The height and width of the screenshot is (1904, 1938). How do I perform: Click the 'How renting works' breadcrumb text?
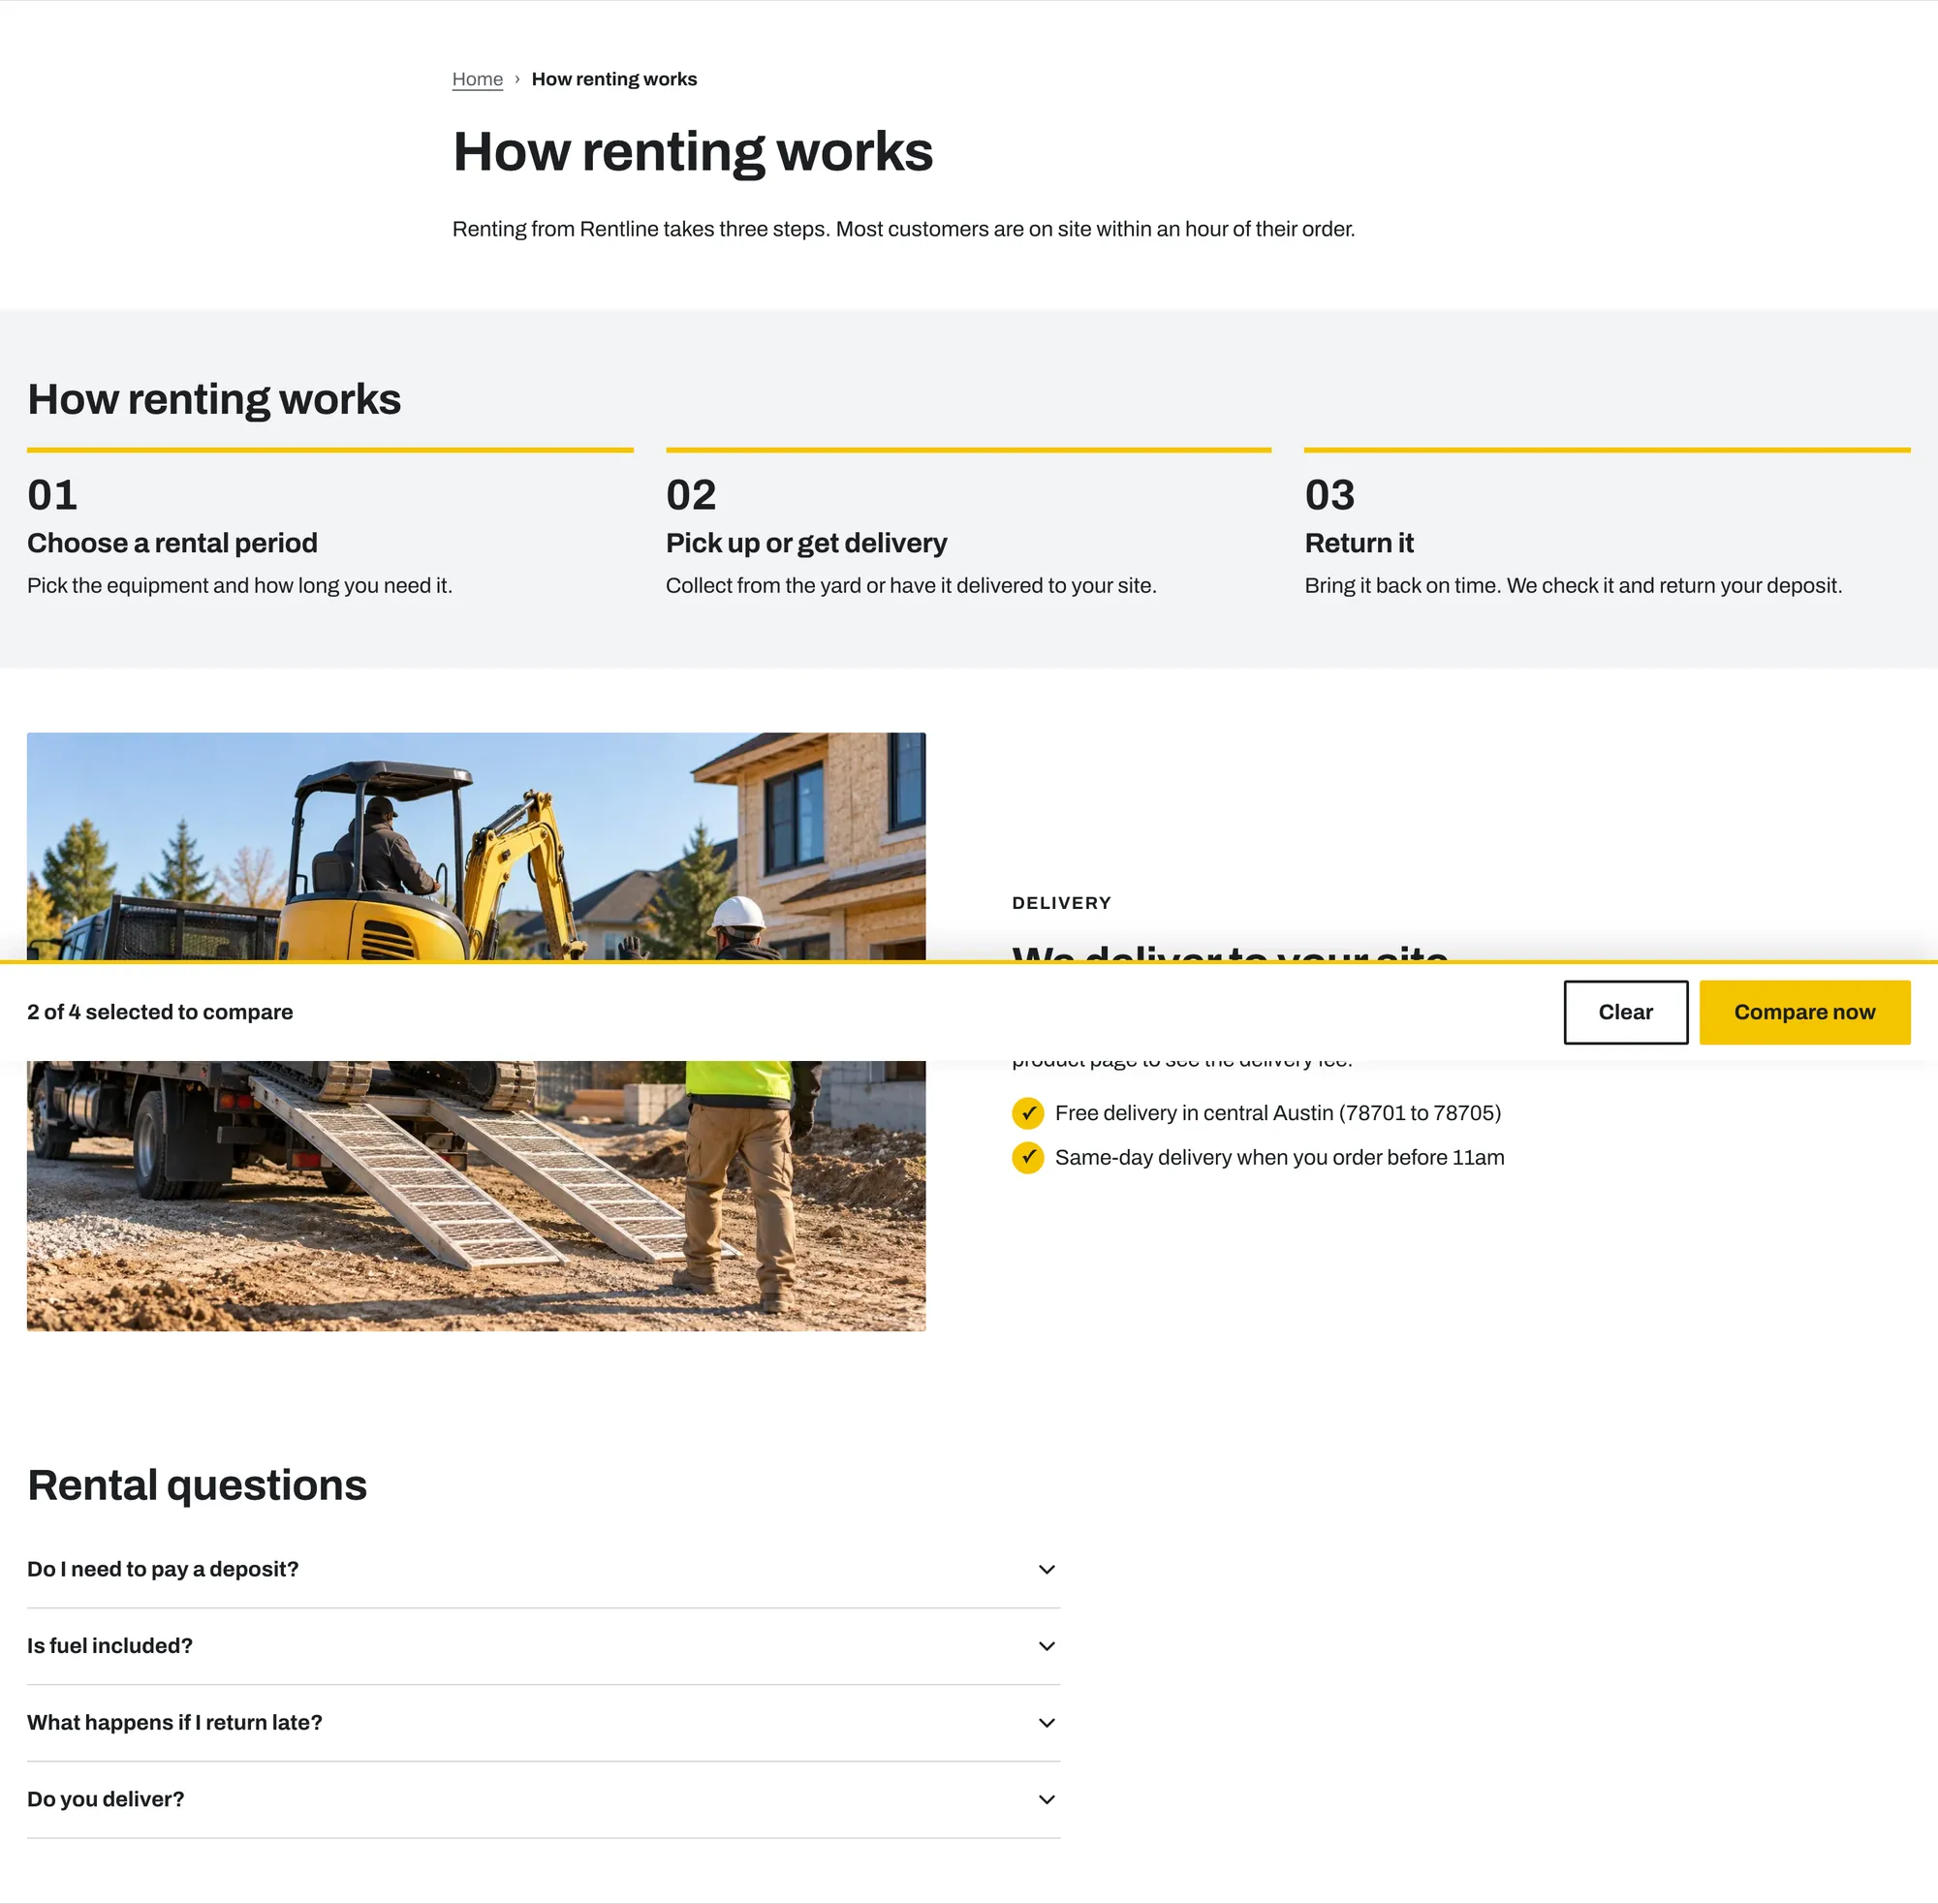tap(614, 79)
